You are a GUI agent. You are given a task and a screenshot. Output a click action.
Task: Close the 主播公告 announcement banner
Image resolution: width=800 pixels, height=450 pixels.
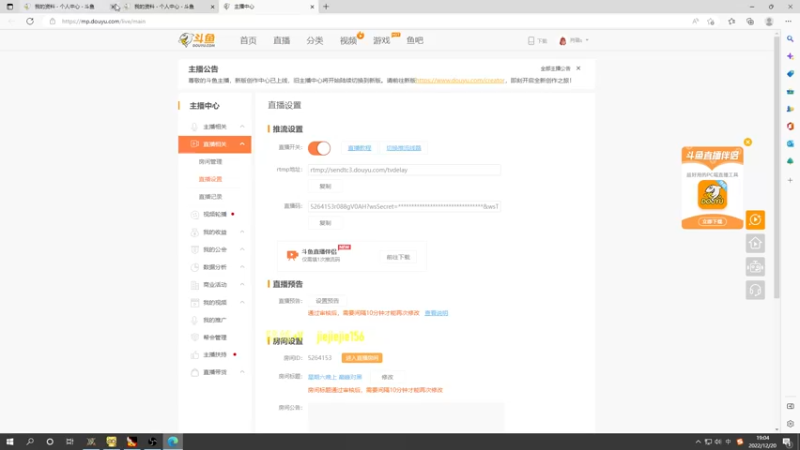[578, 68]
